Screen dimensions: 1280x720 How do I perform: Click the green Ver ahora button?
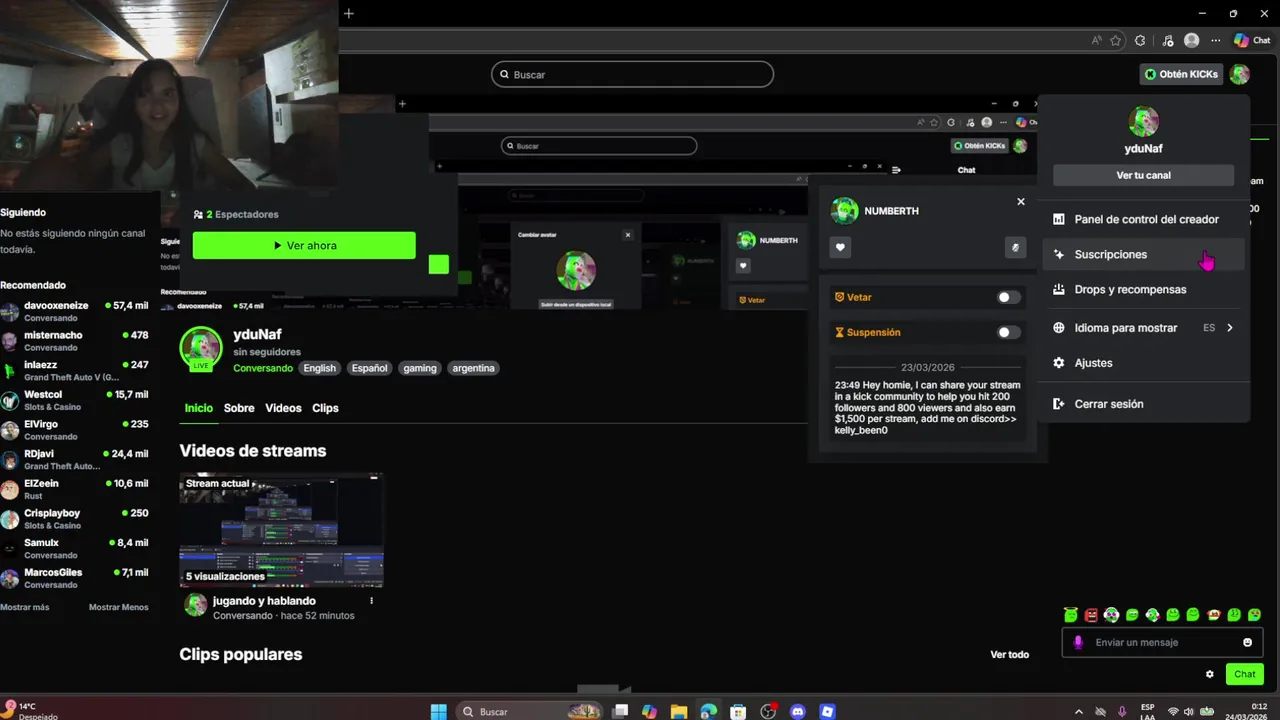click(x=304, y=245)
